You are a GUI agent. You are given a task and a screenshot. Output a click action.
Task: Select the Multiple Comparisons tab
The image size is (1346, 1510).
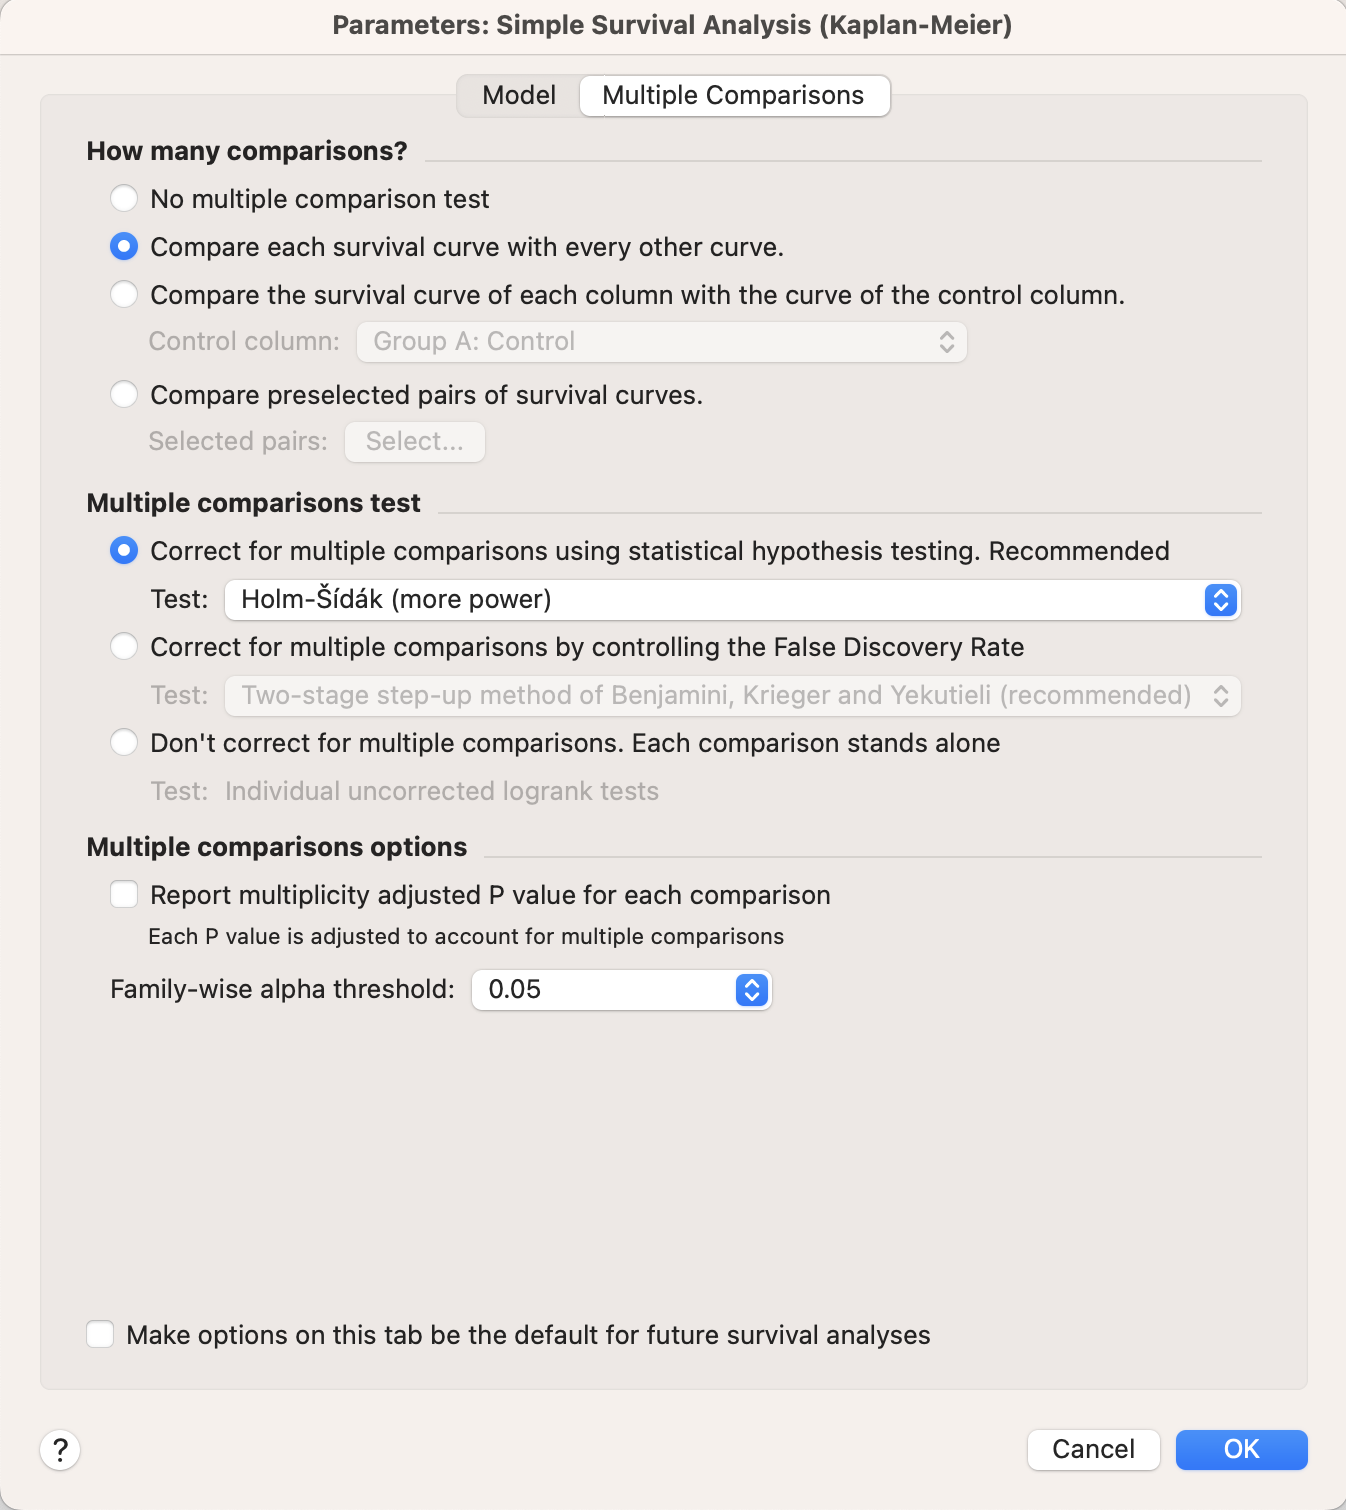click(733, 96)
